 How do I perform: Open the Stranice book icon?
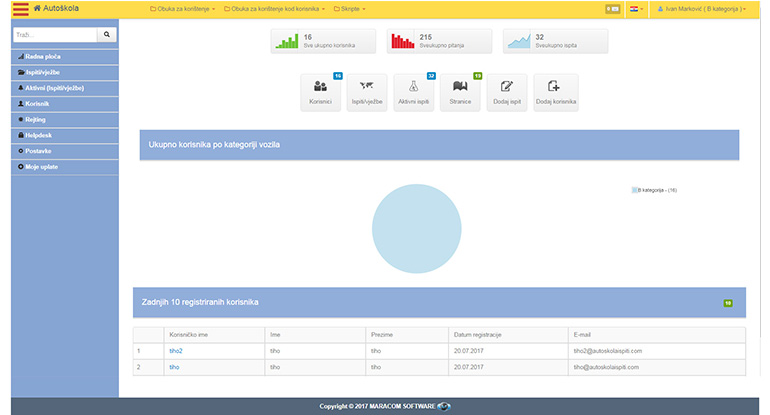(461, 88)
